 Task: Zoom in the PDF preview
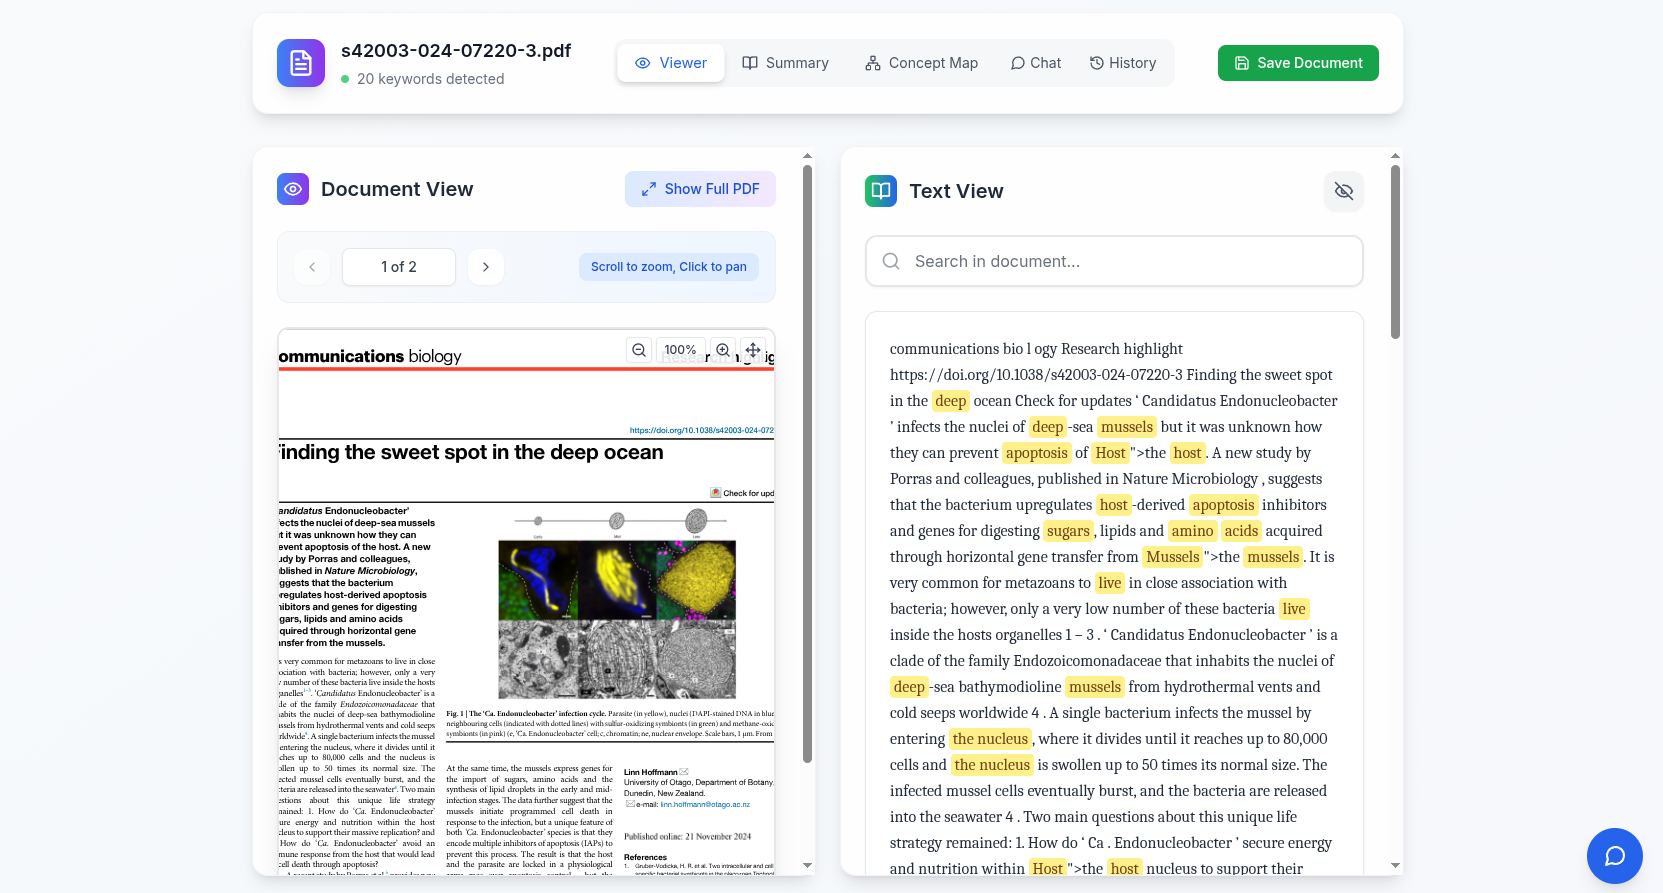723,350
